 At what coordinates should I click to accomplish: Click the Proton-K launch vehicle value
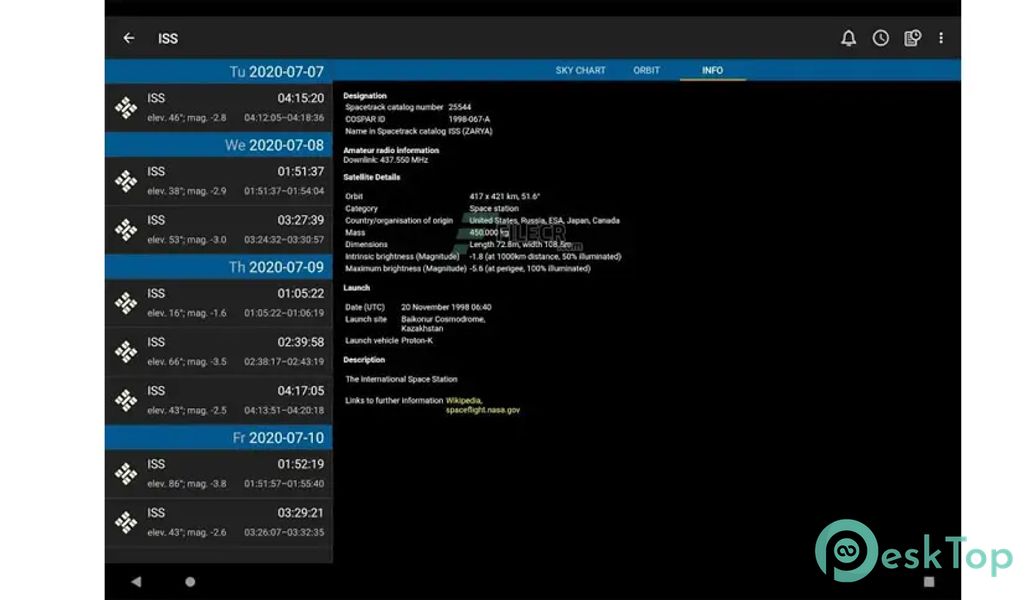point(416,340)
